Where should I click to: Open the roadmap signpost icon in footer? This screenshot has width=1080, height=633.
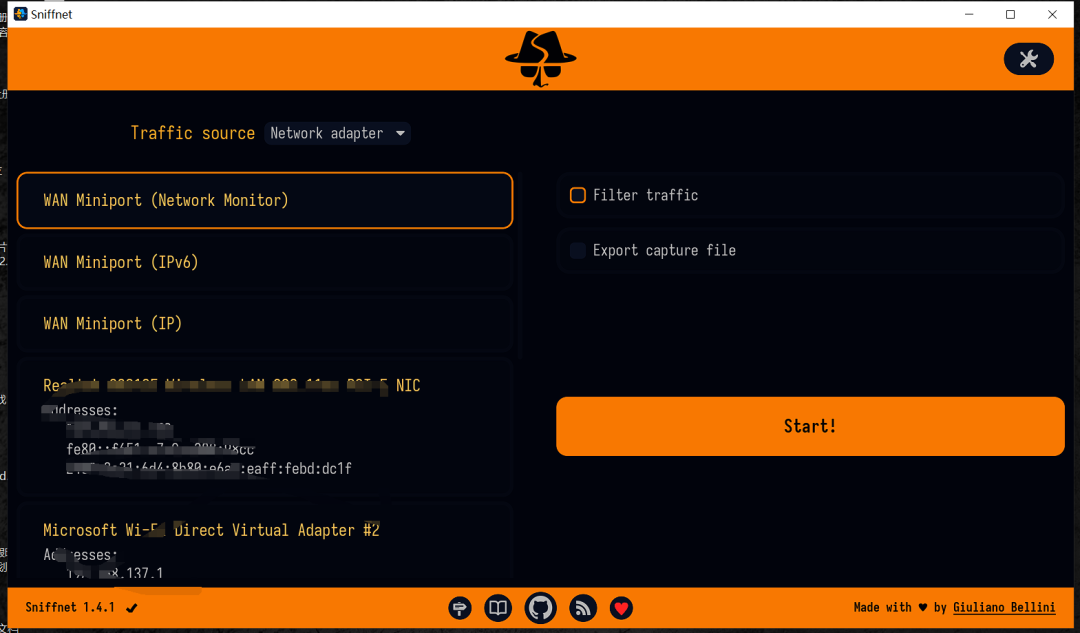coord(459,608)
